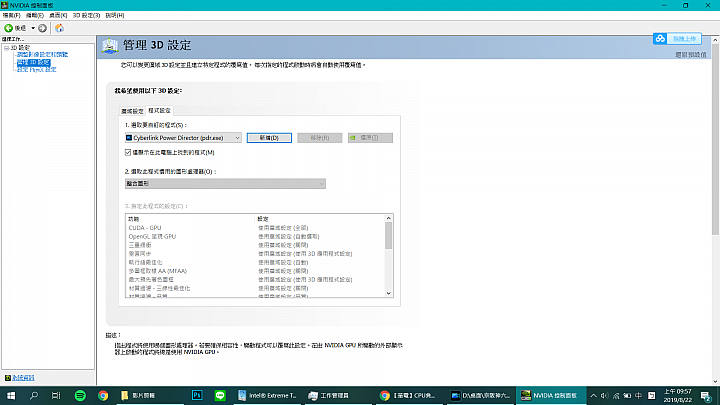
Task: Open the preferred graphics processor dropdown
Action: (x=225, y=184)
